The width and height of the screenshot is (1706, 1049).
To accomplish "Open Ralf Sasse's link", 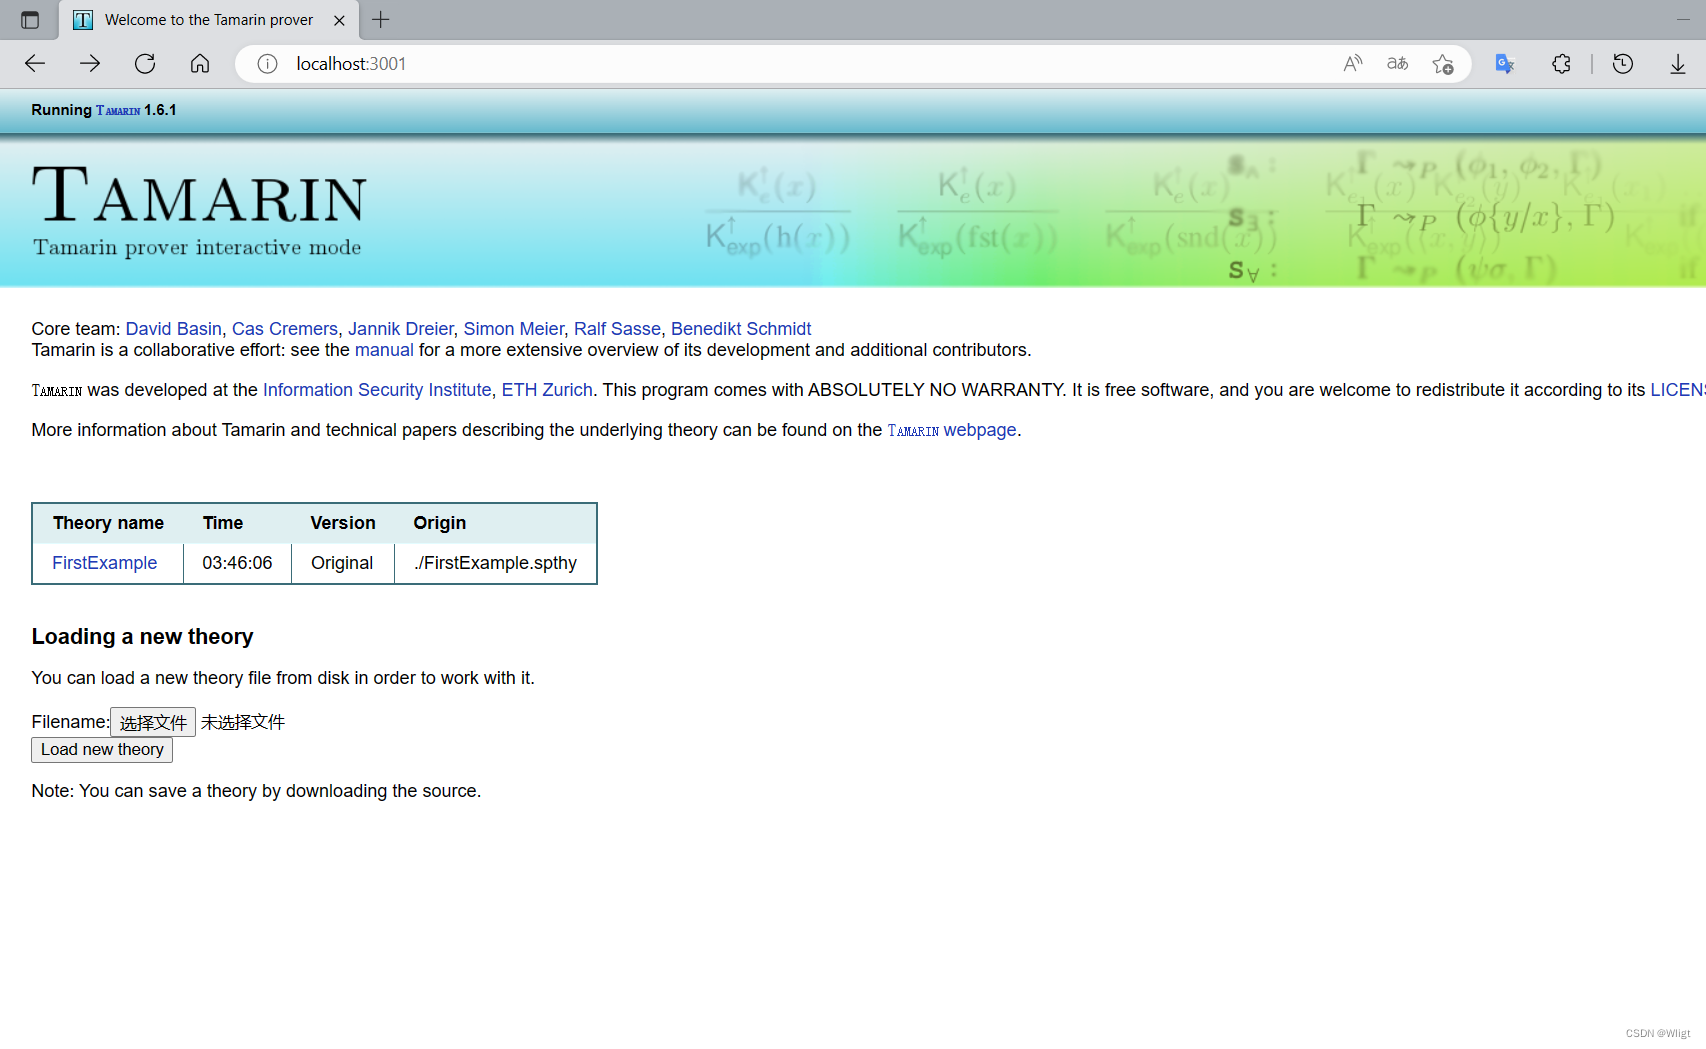I will 617,329.
